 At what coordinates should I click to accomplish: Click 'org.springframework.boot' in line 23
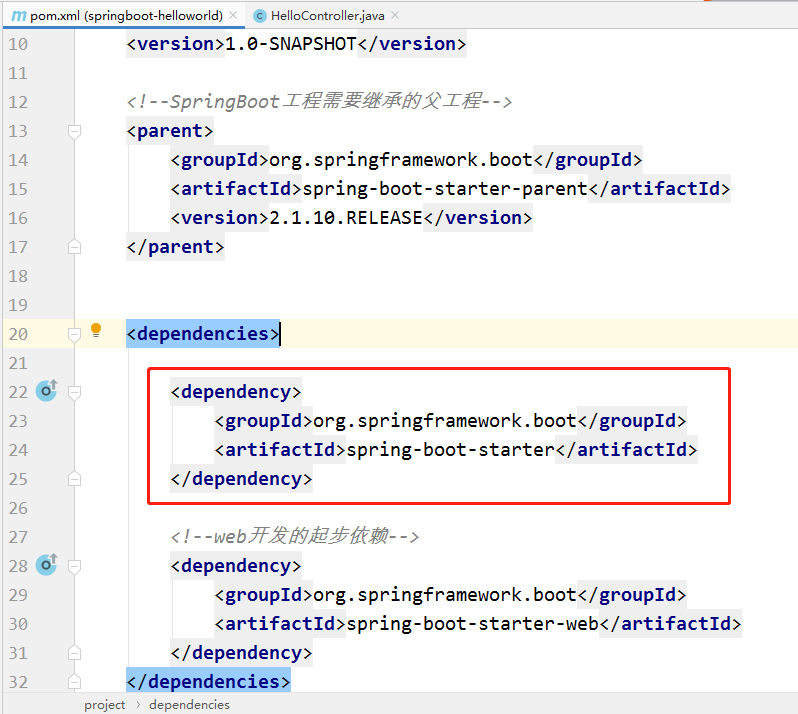[445, 421]
